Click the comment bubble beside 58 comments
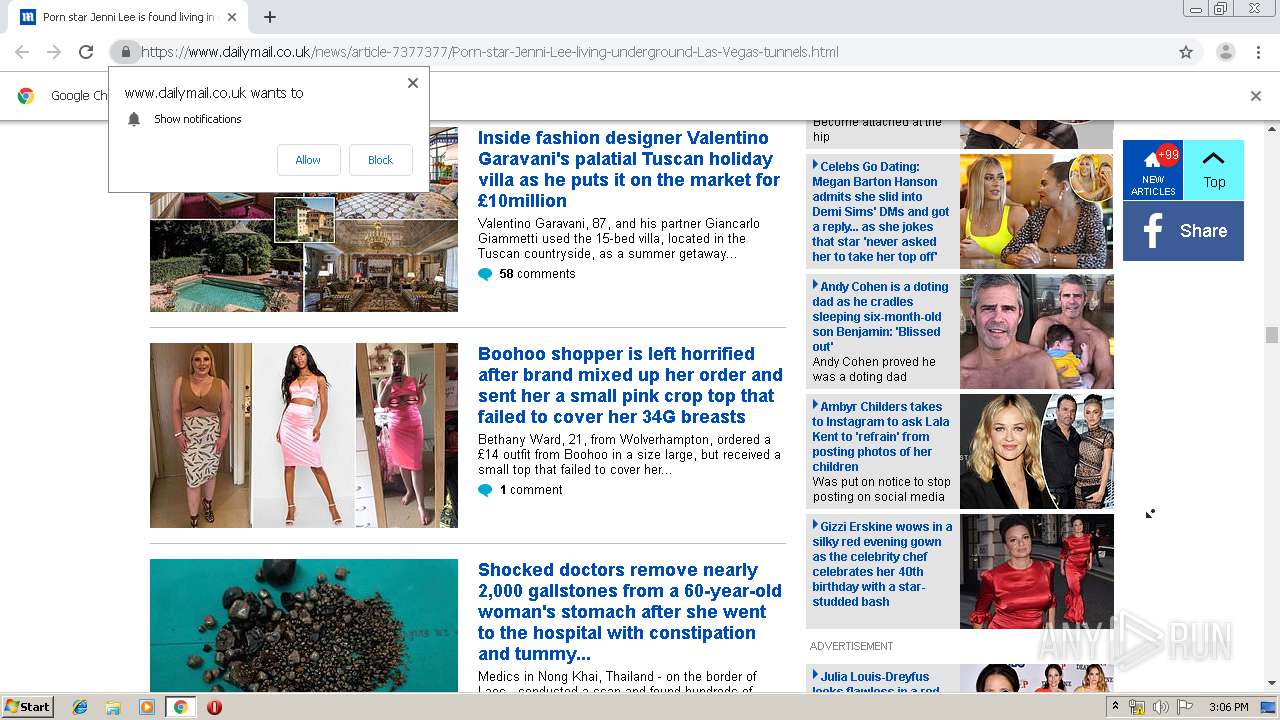 [485, 274]
